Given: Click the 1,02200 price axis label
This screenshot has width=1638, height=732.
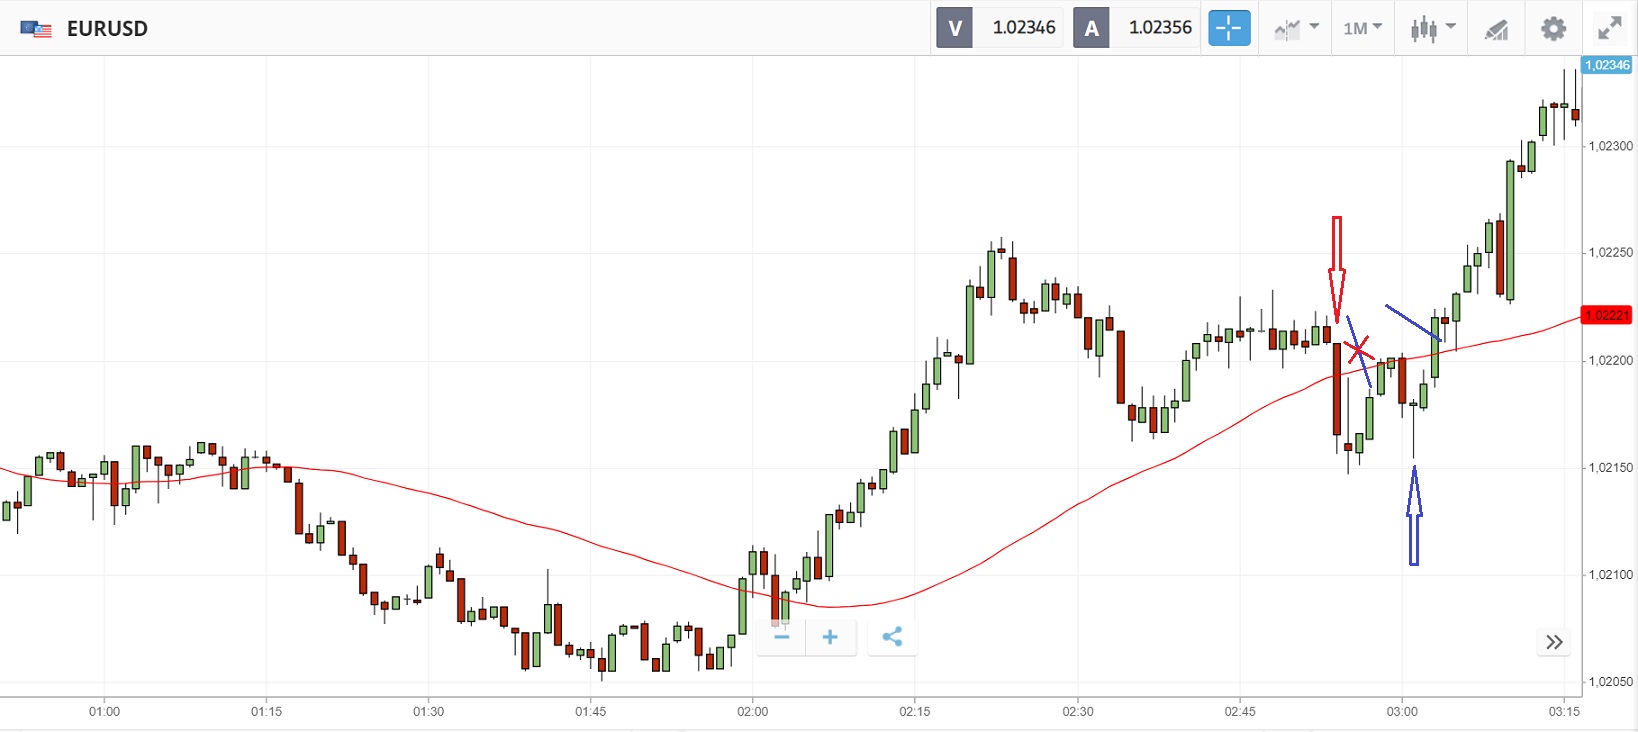Looking at the screenshot, I should tap(1610, 361).
